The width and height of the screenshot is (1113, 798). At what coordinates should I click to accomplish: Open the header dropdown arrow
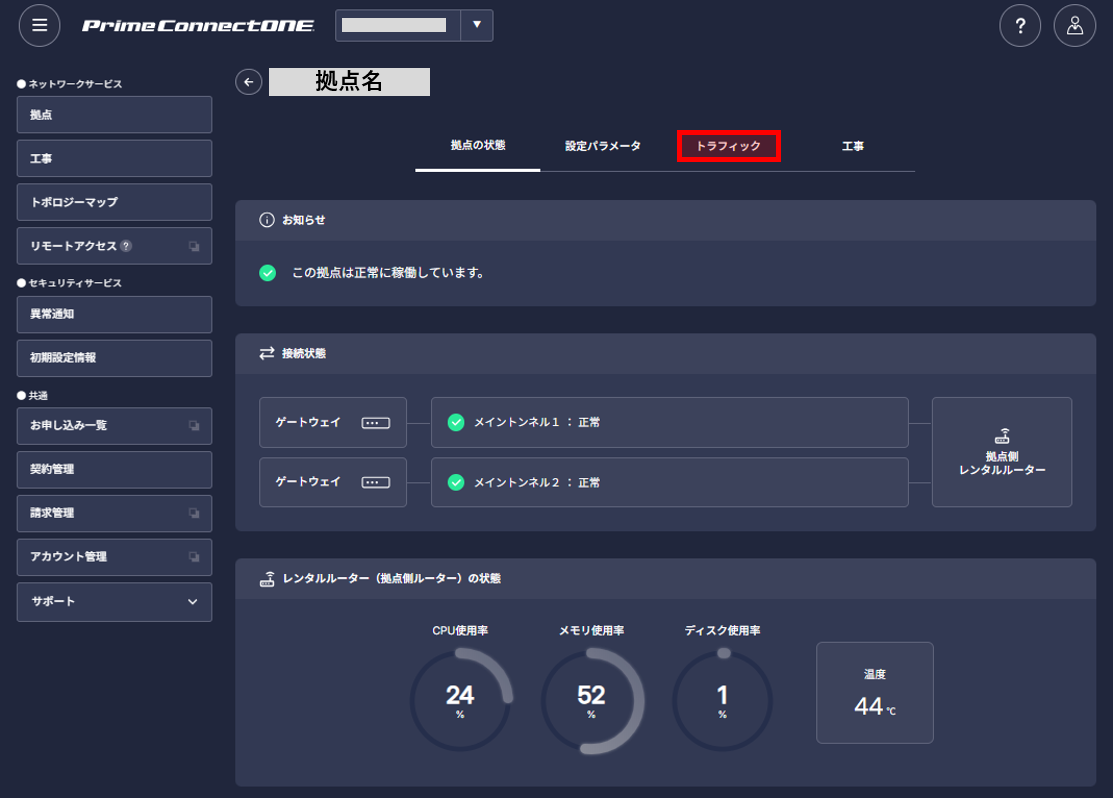click(477, 26)
